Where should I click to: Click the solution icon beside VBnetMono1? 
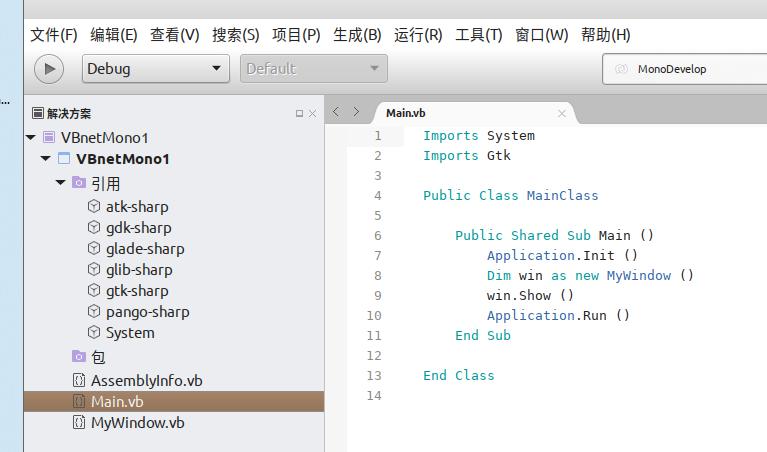pos(49,137)
